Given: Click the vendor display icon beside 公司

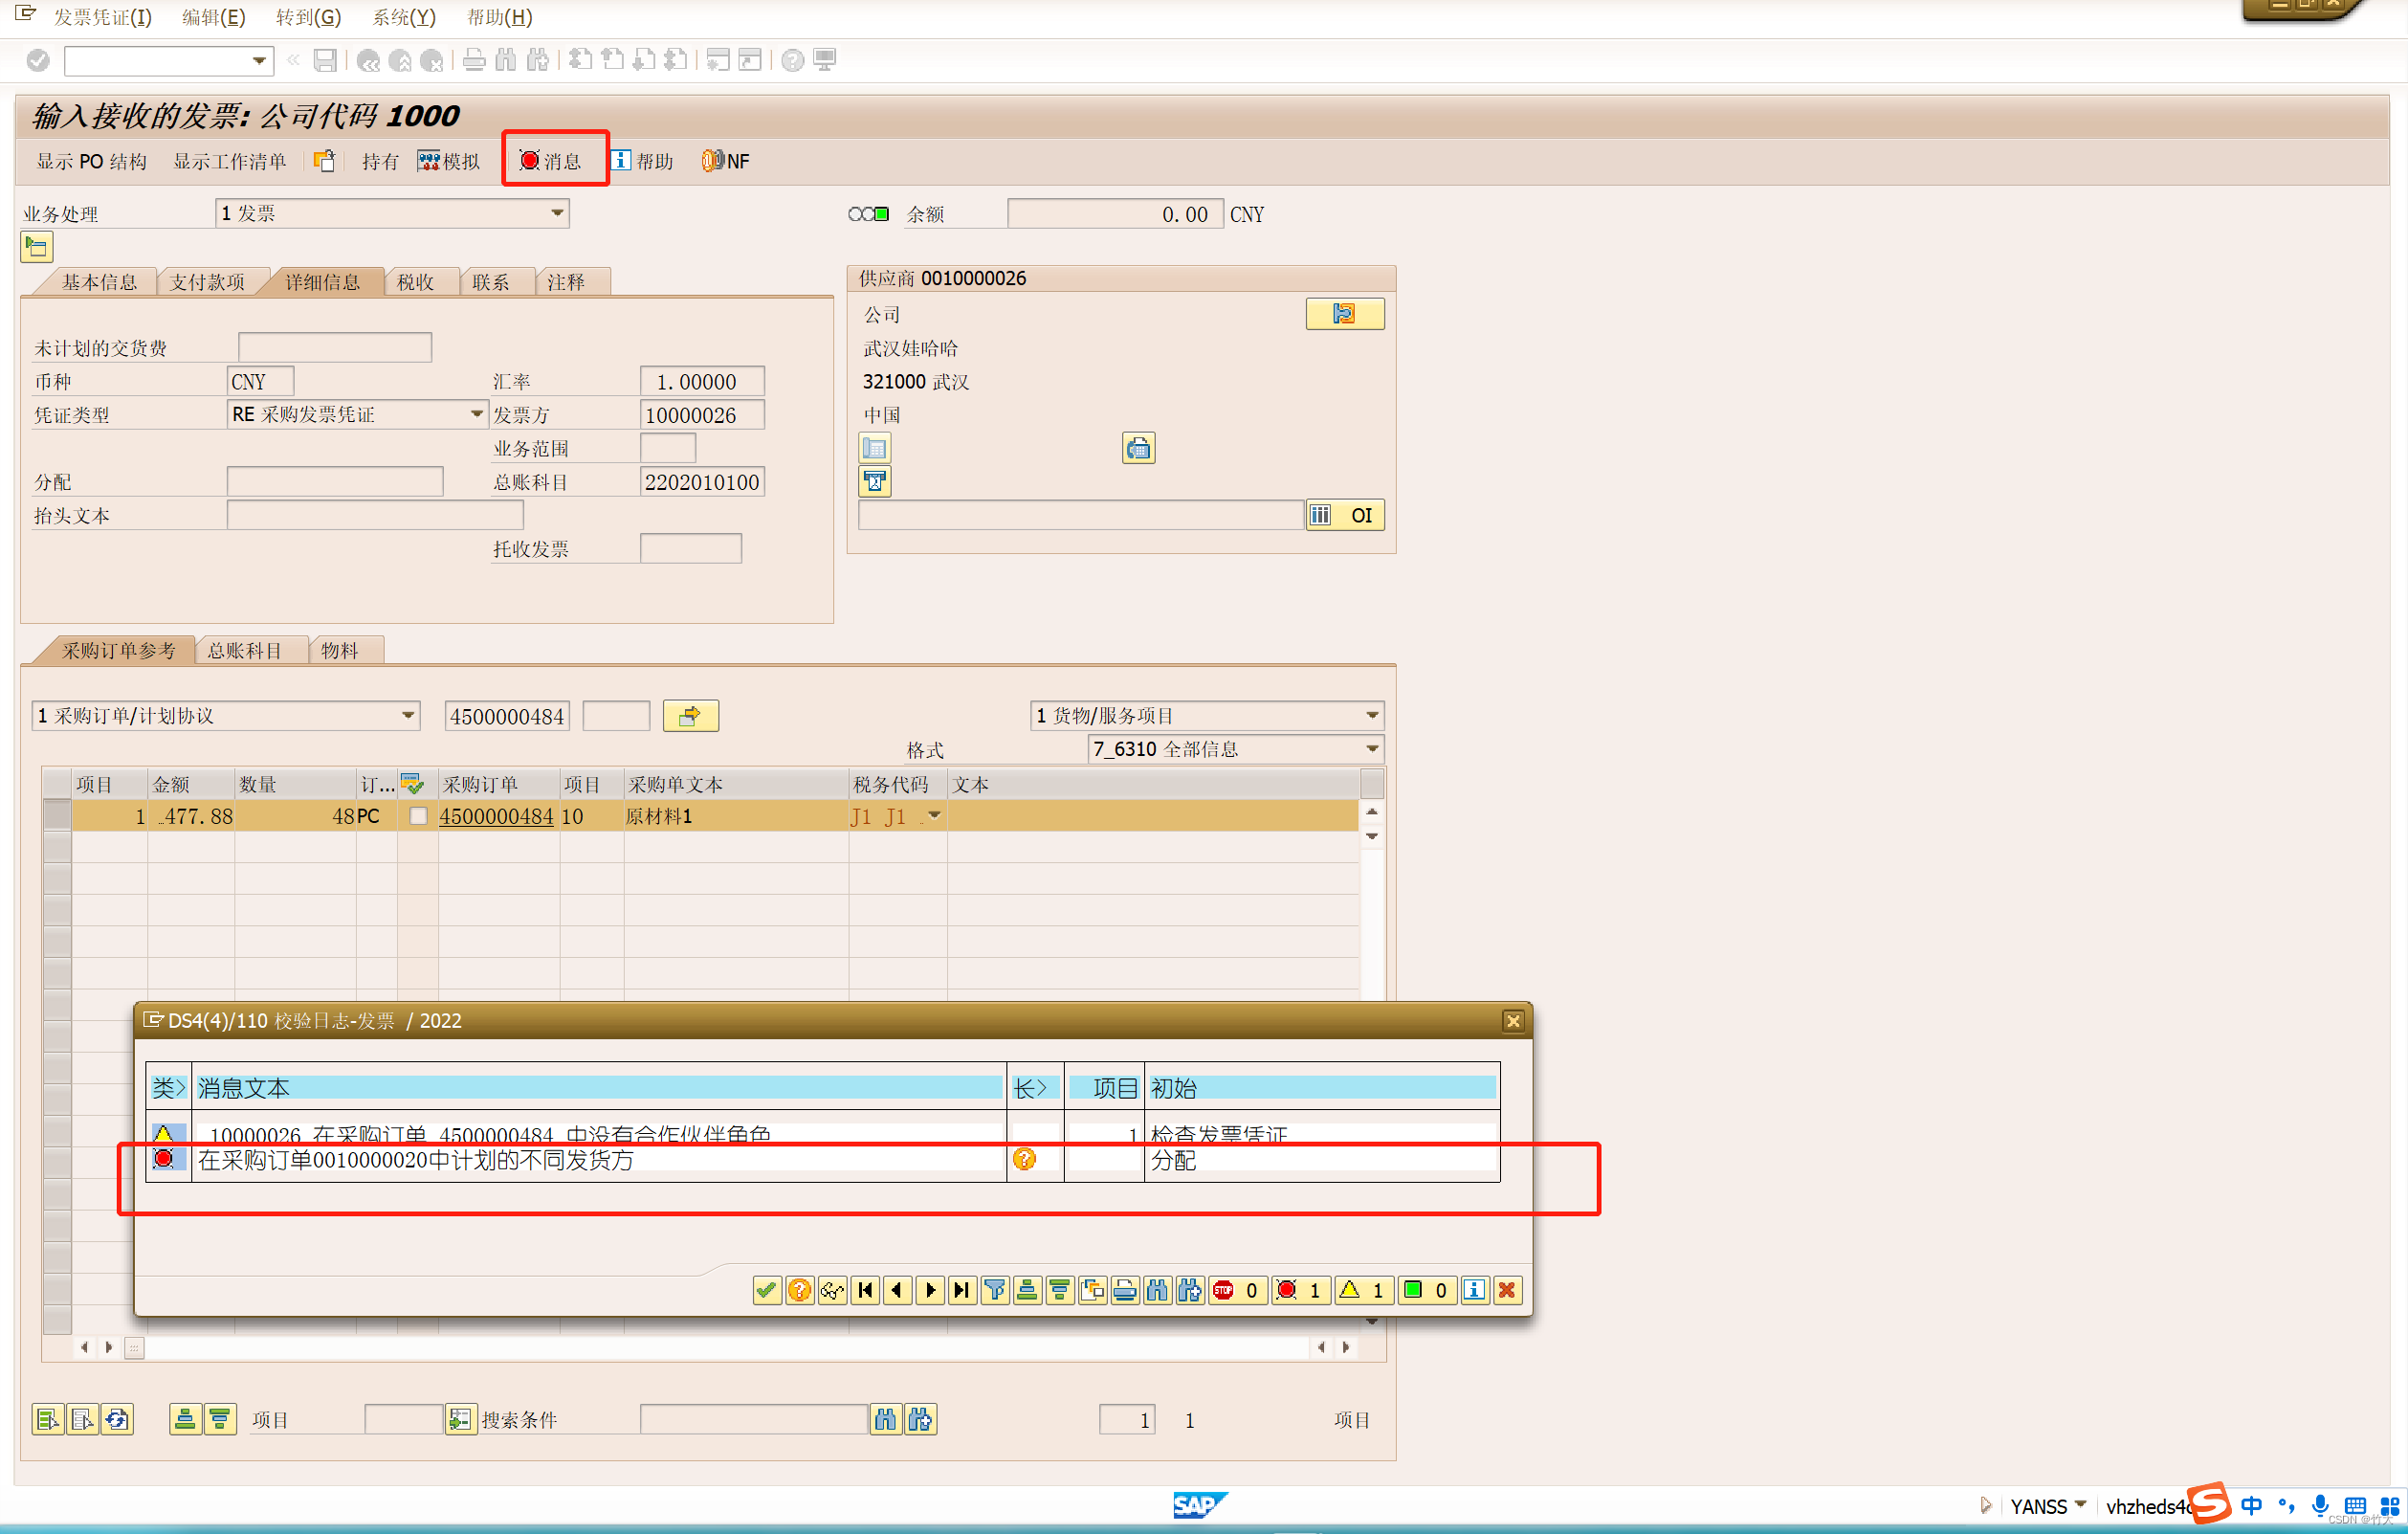Looking at the screenshot, I should pos(1343,314).
